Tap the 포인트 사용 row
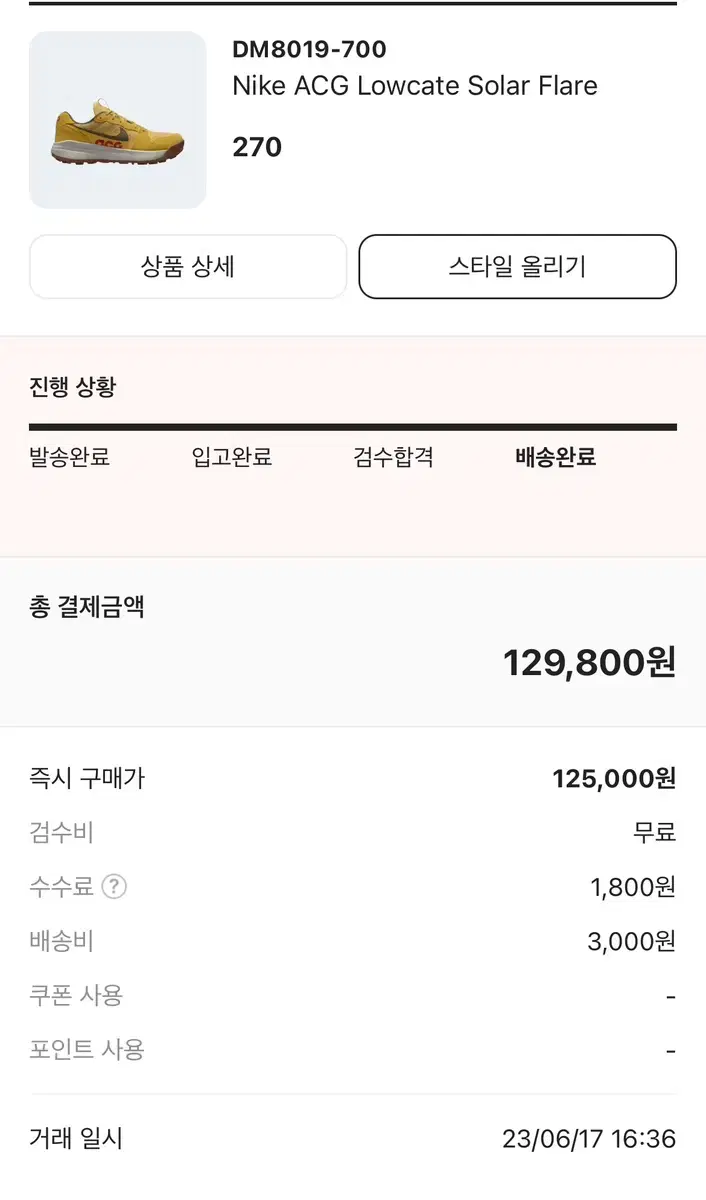Viewport: 706px width, 1200px height. click(353, 1050)
